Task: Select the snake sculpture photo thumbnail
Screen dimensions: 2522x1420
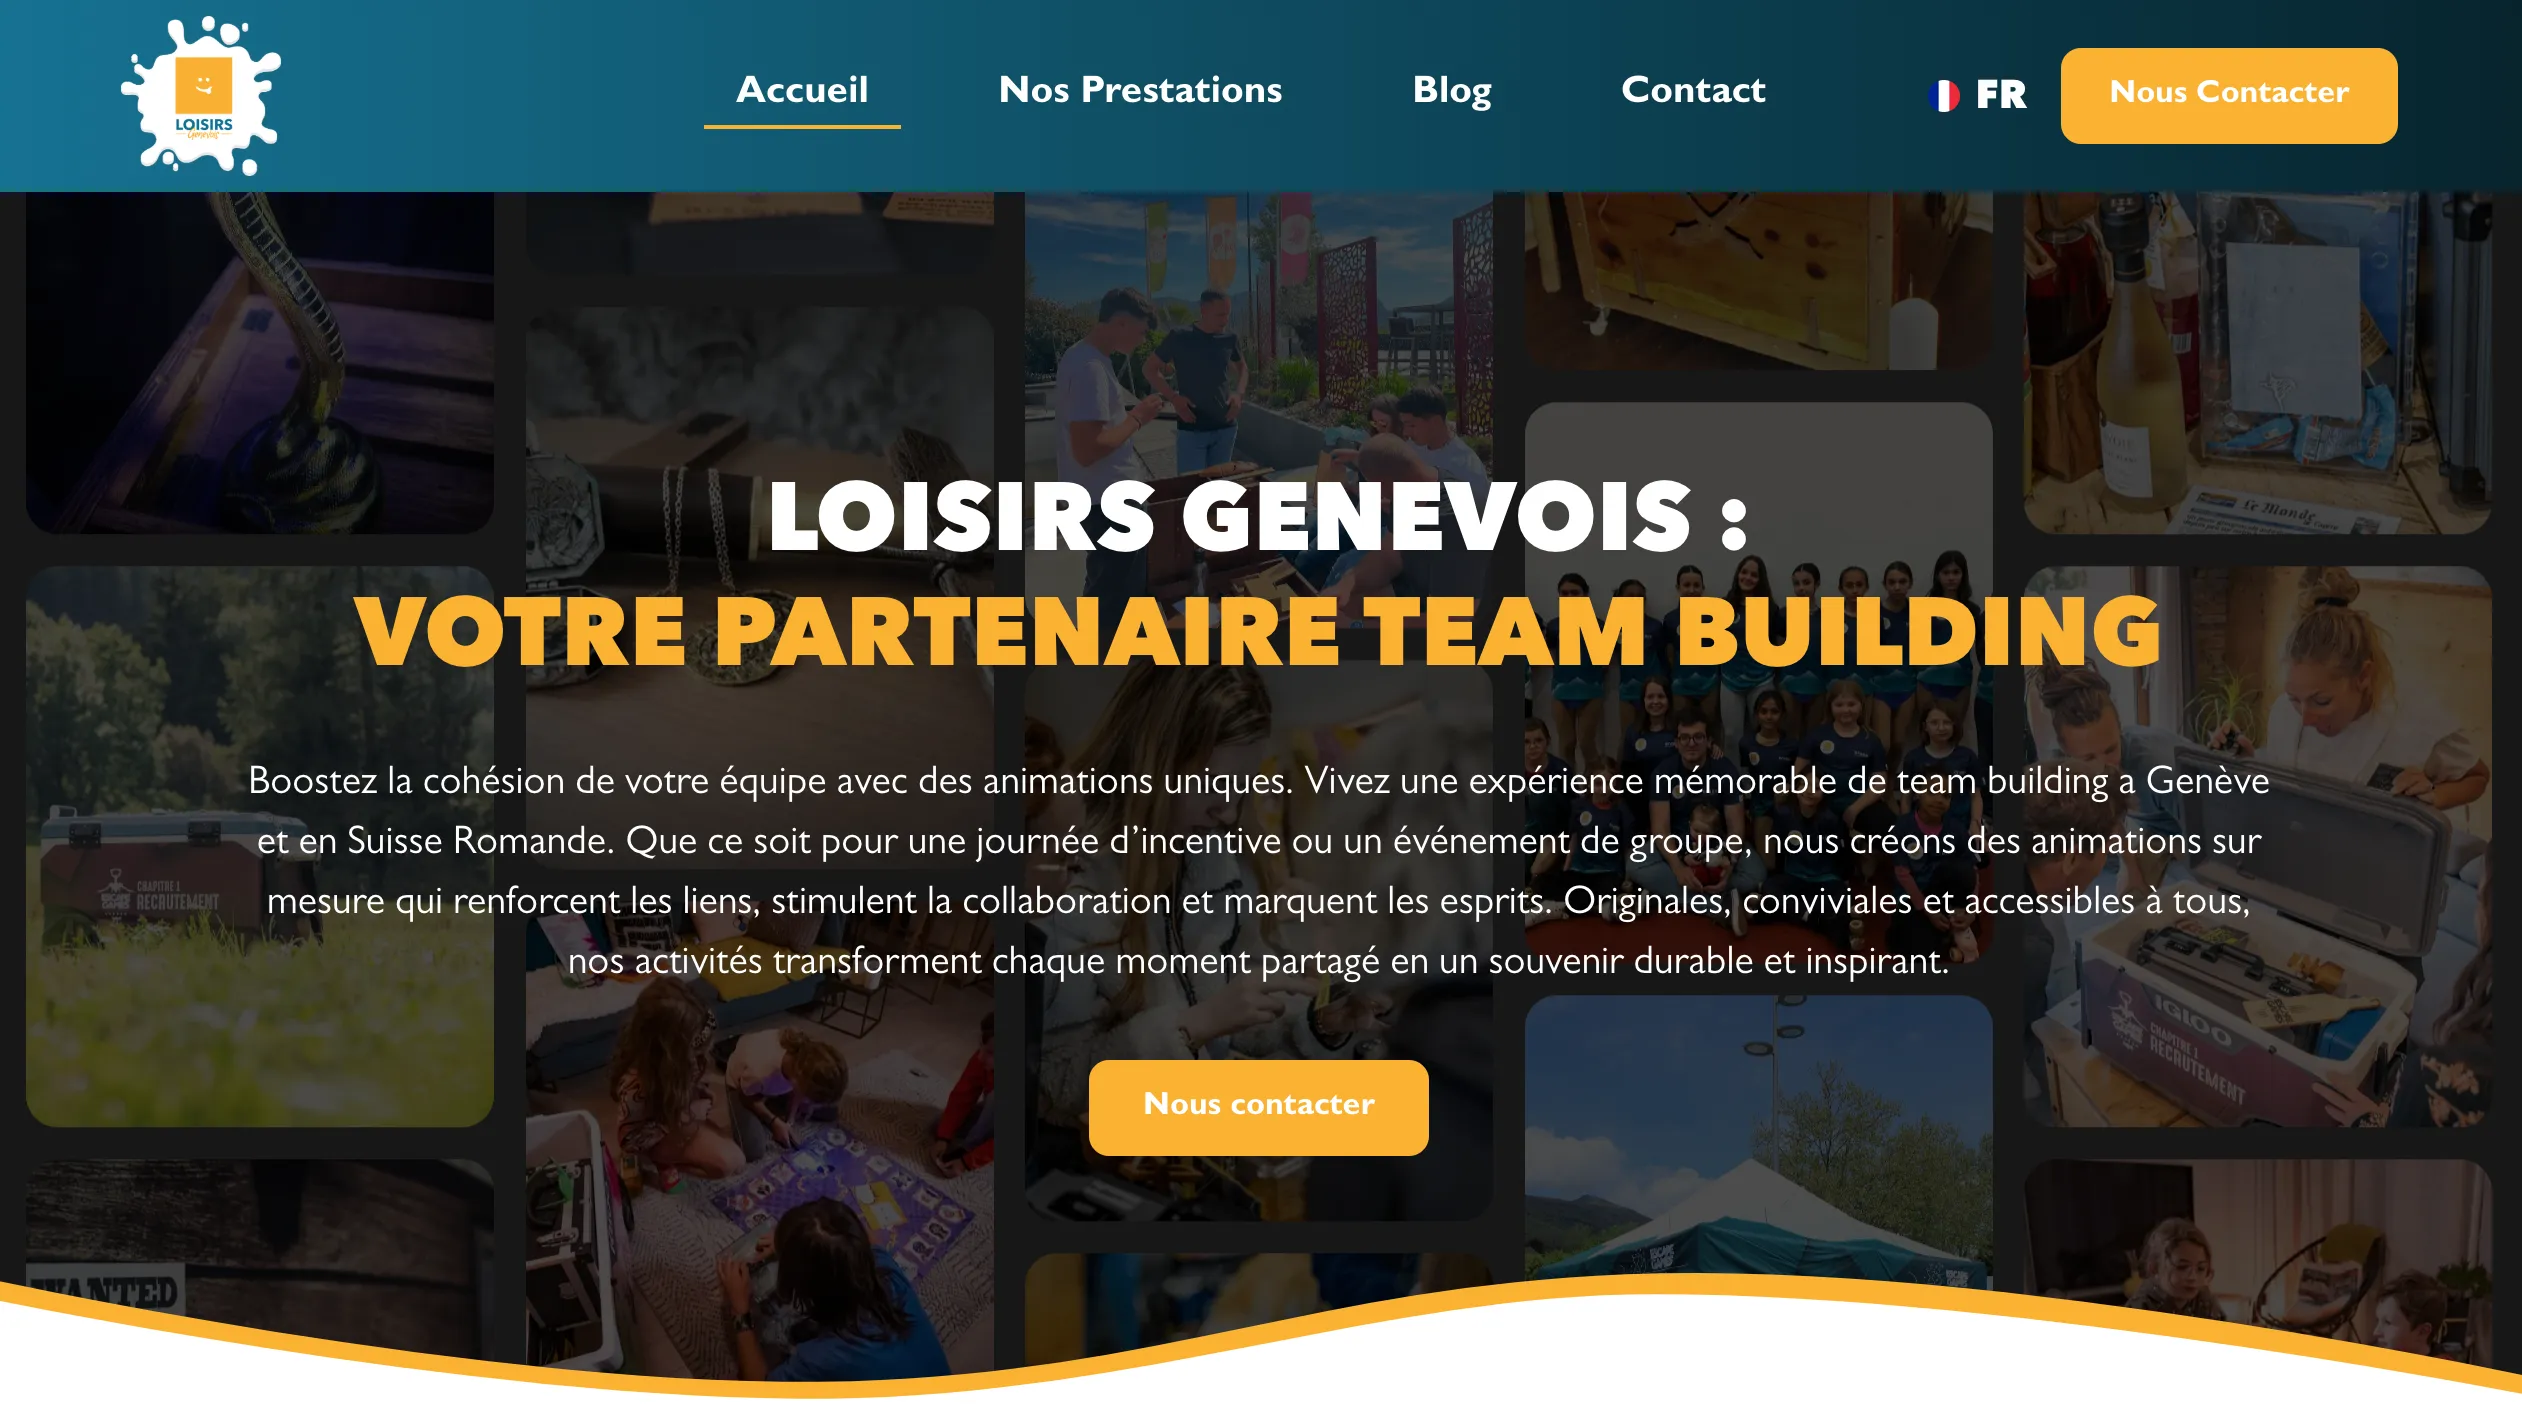Action: click(x=260, y=362)
